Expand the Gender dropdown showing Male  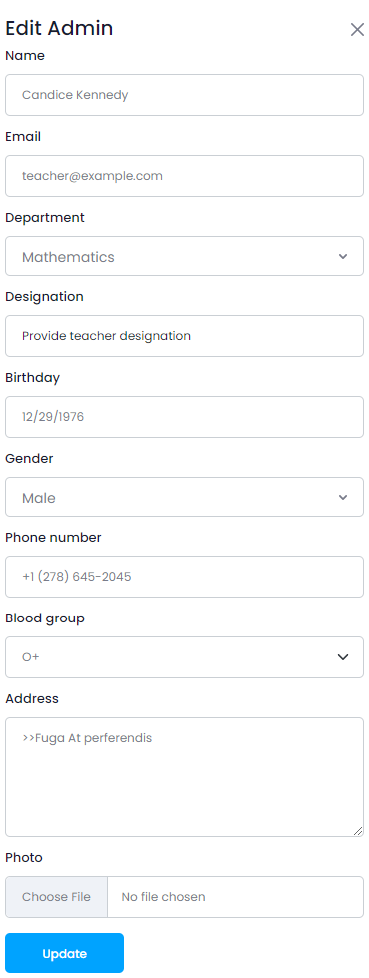point(184,497)
